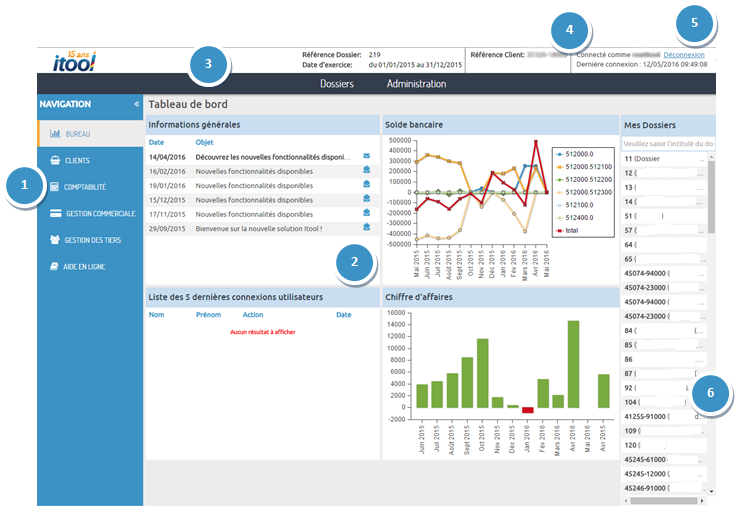Click the Aide en Ligne book icon
This screenshot has width=735, height=506.
click(x=54, y=266)
